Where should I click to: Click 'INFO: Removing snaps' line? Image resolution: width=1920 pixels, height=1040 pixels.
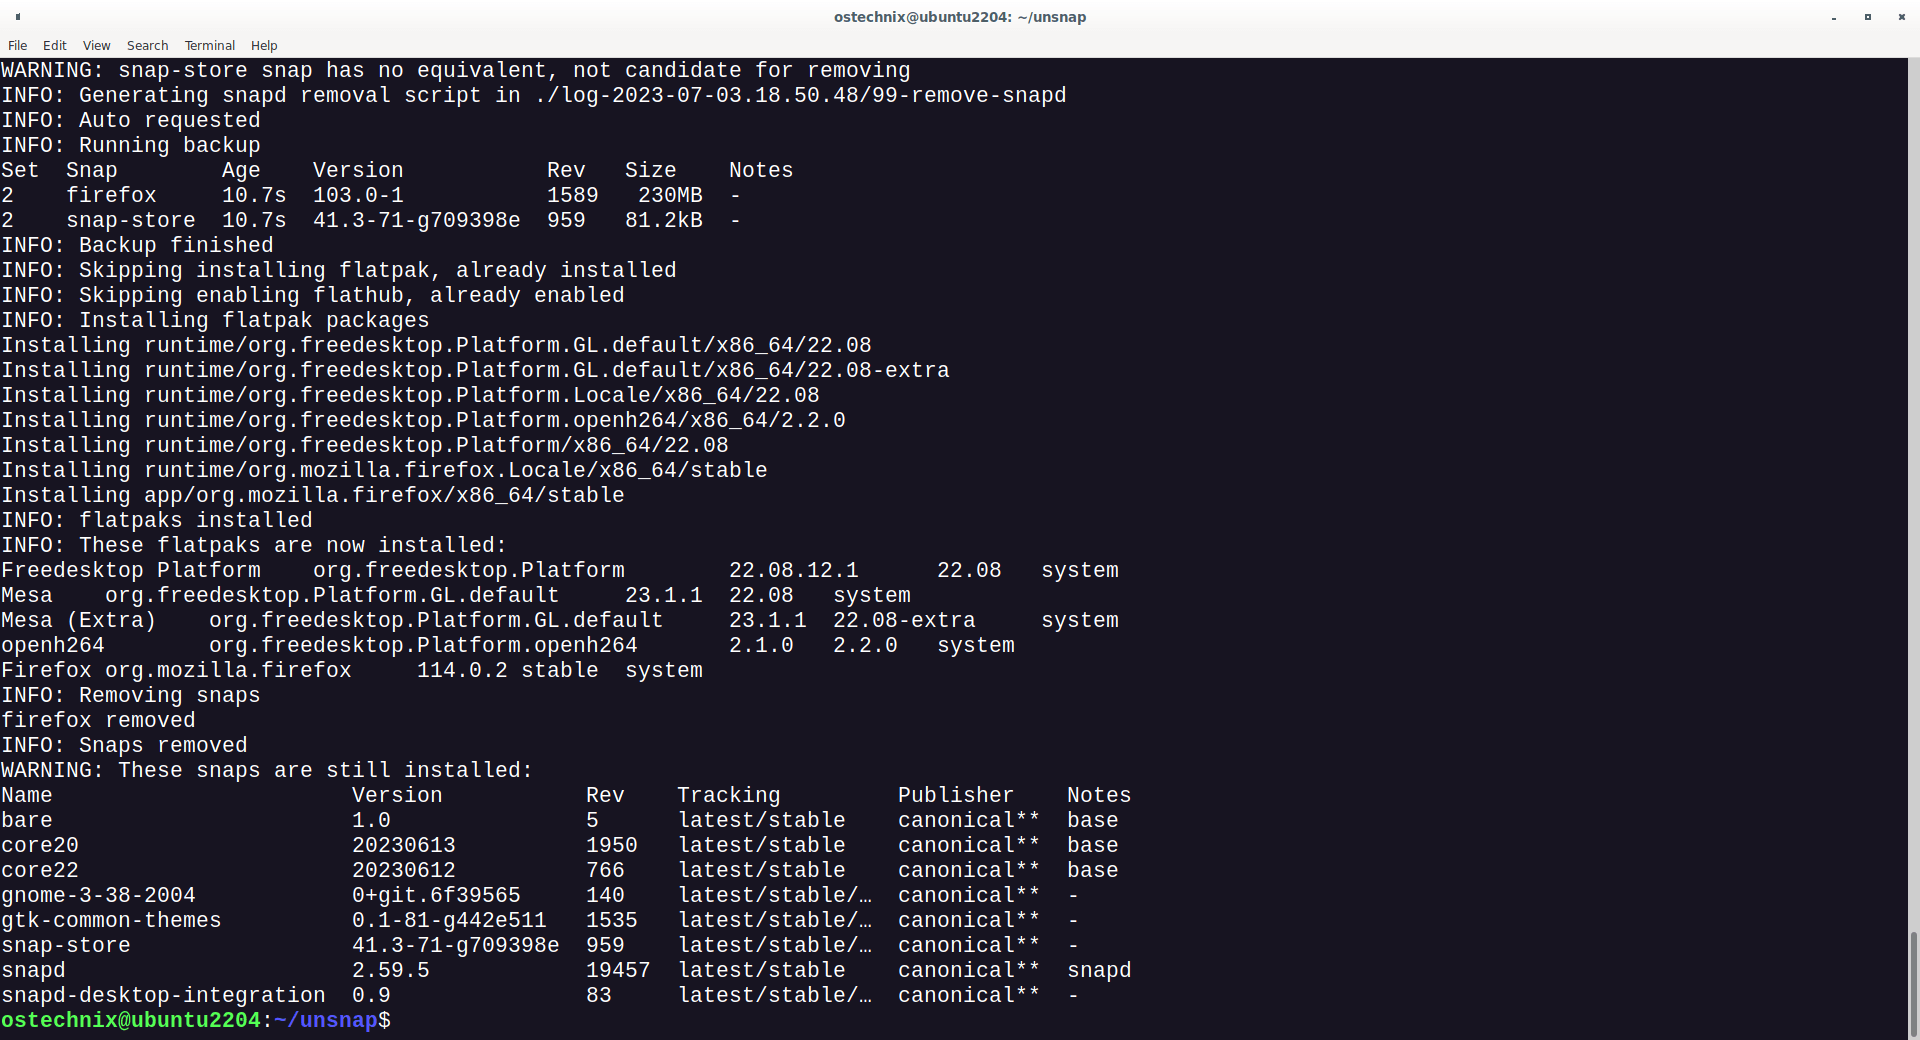tap(131, 695)
